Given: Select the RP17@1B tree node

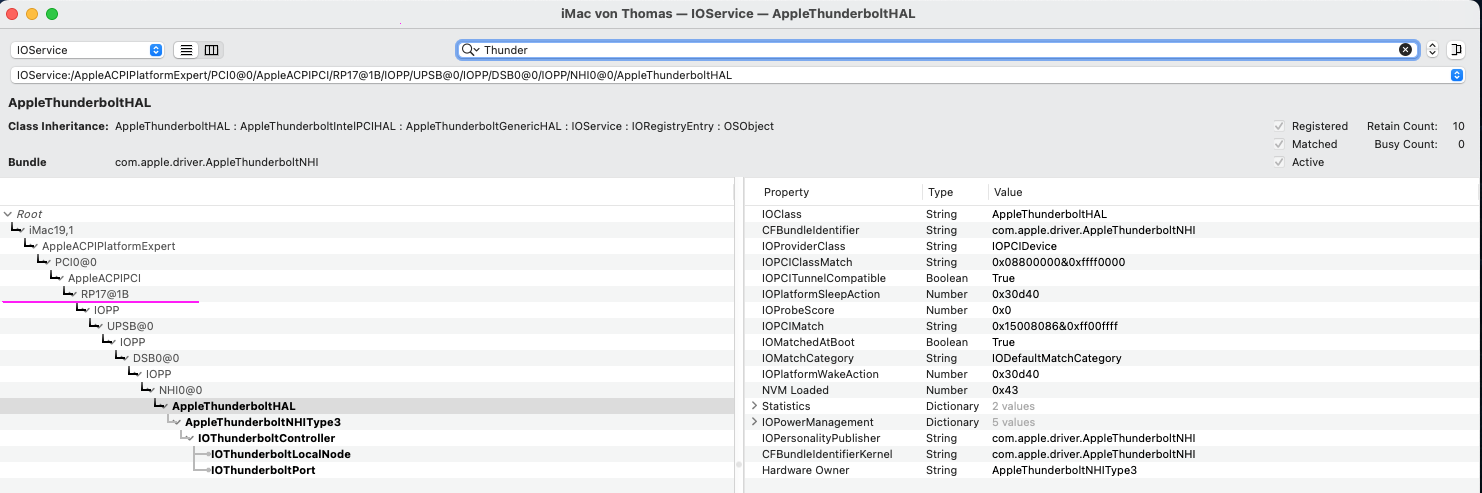Looking at the screenshot, I should click(104, 294).
